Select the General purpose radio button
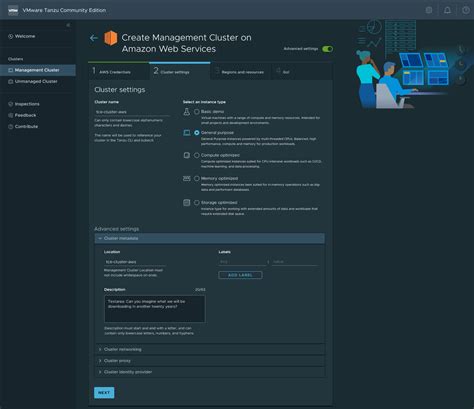Image resolution: width=474 pixels, height=409 pixels. point(197,133)
